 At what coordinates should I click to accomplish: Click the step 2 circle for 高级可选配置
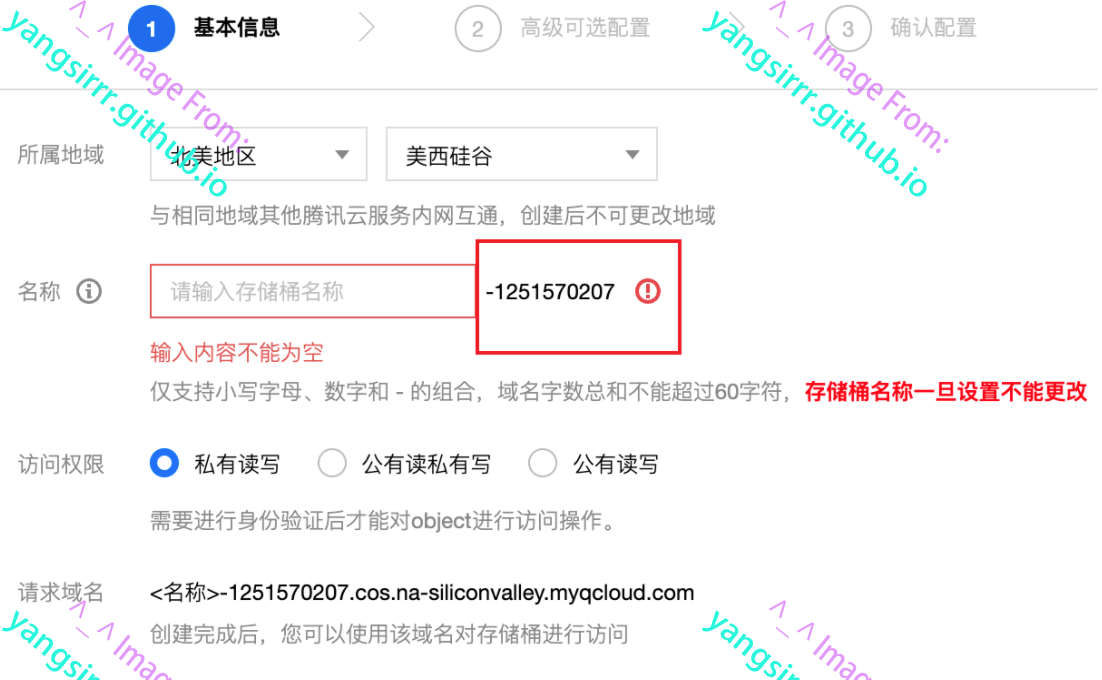[478, 29]
